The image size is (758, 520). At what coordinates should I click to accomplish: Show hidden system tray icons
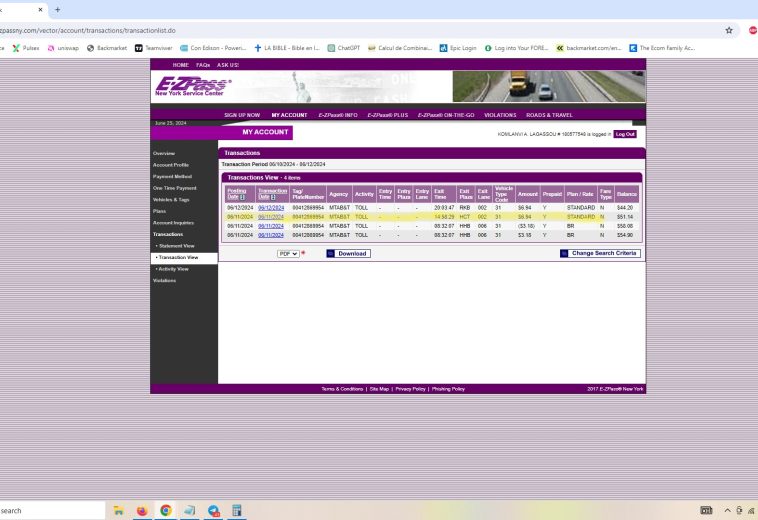728,510
